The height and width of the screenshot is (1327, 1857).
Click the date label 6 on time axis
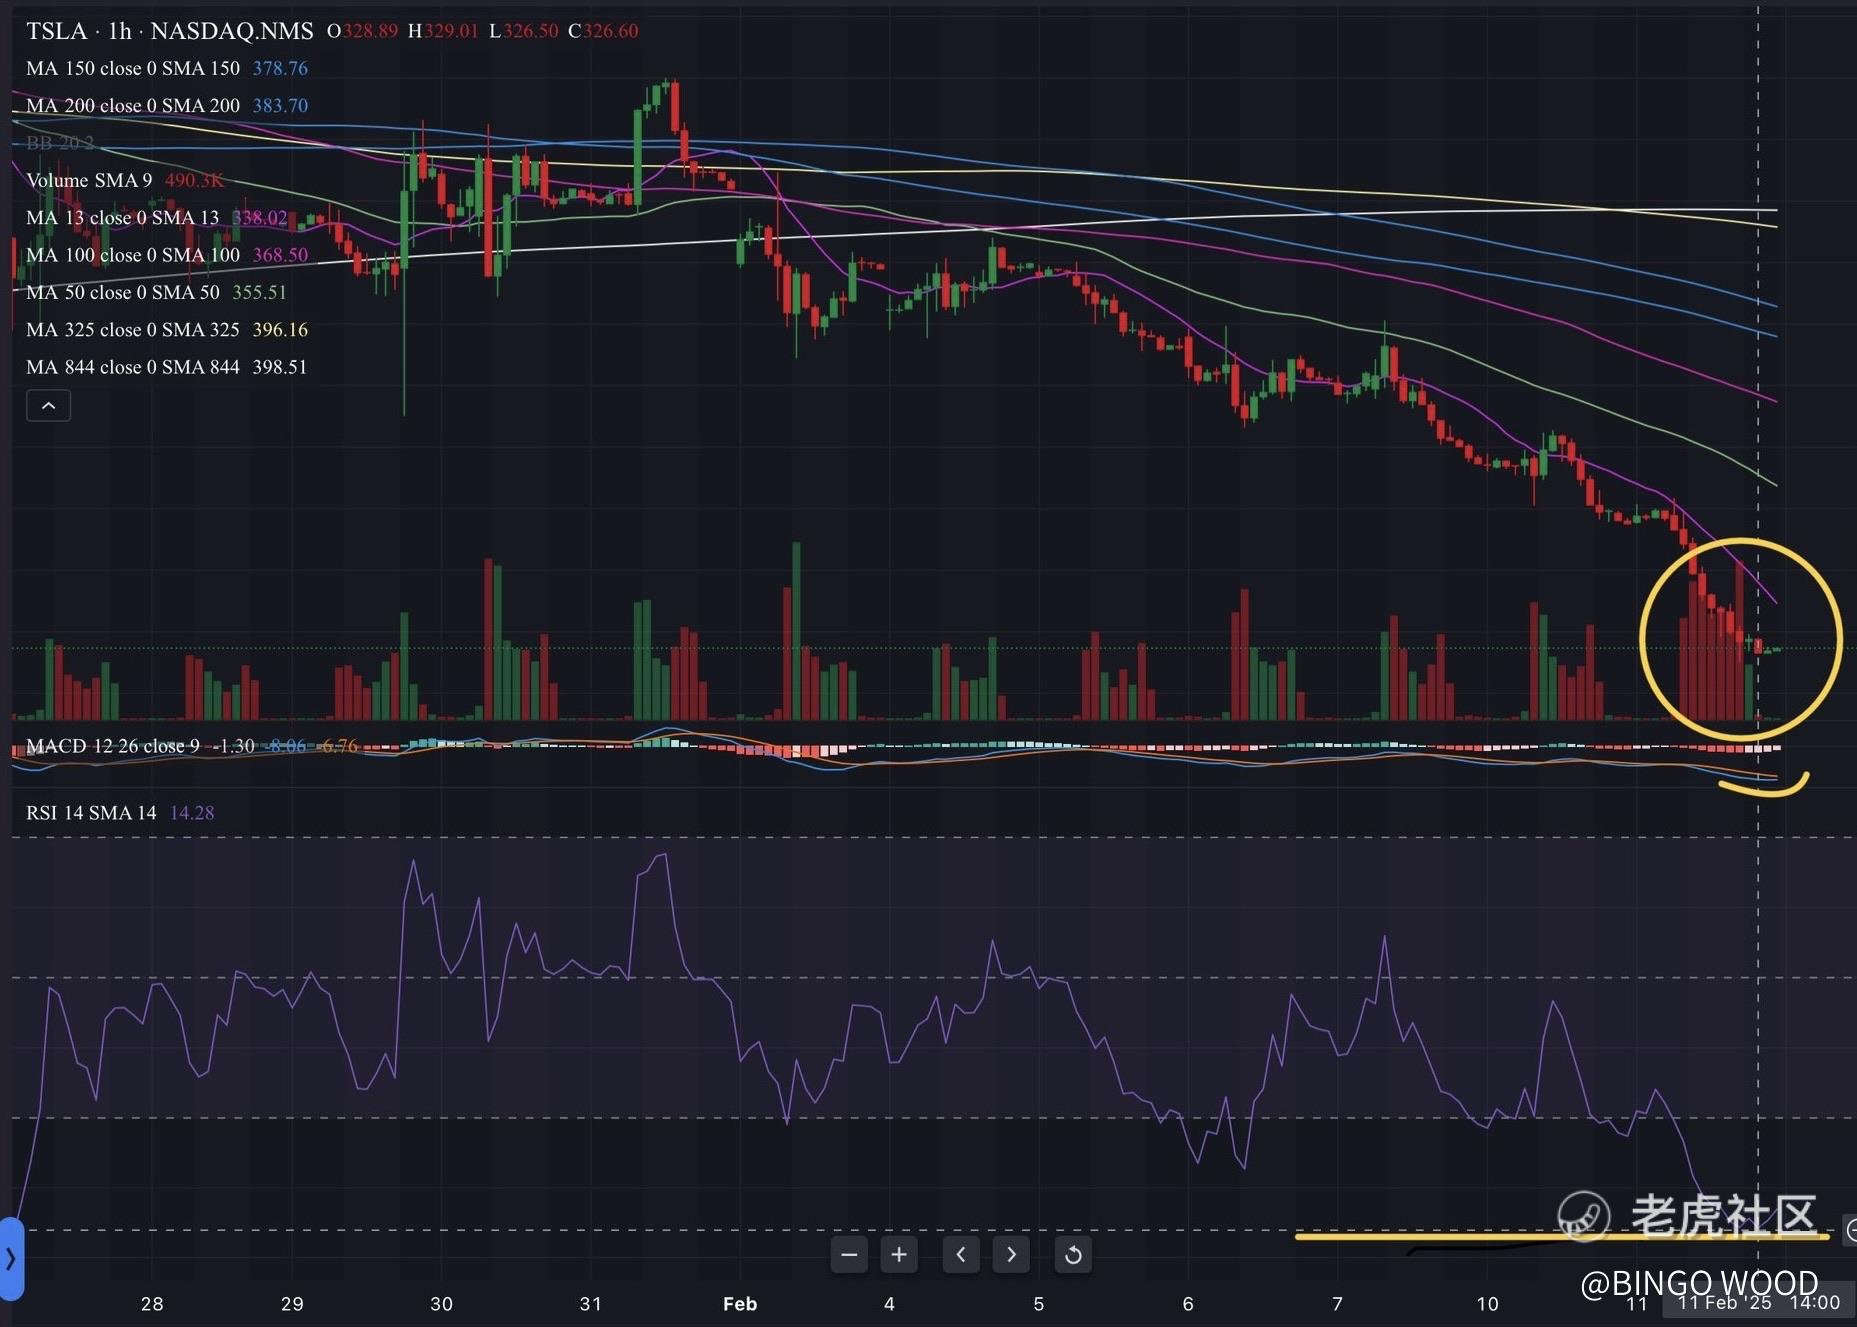tap(1188, 1304)
